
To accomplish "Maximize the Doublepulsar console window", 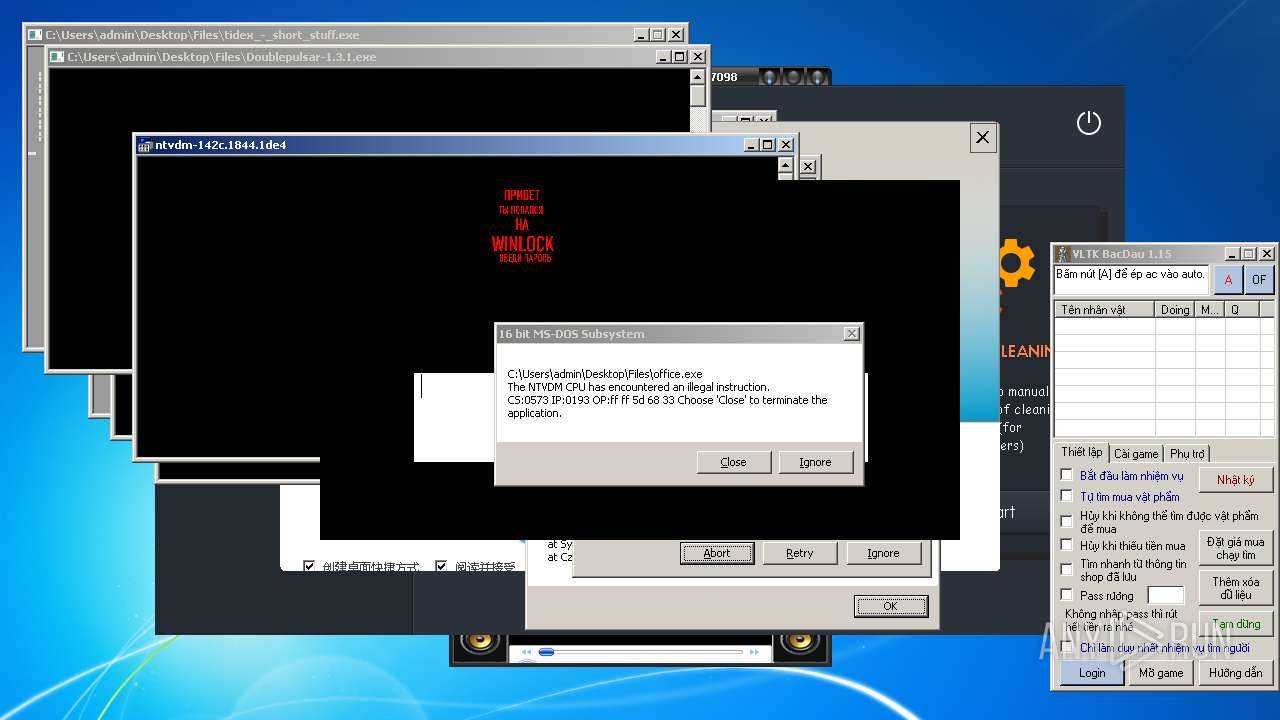I will point(680,57).
